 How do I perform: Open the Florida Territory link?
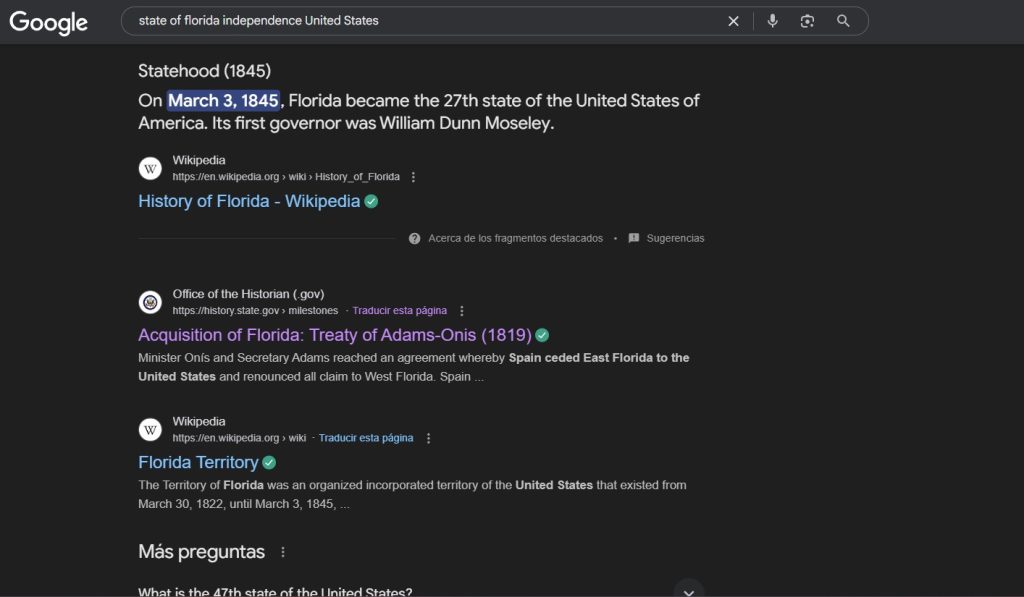coord(199,462)
